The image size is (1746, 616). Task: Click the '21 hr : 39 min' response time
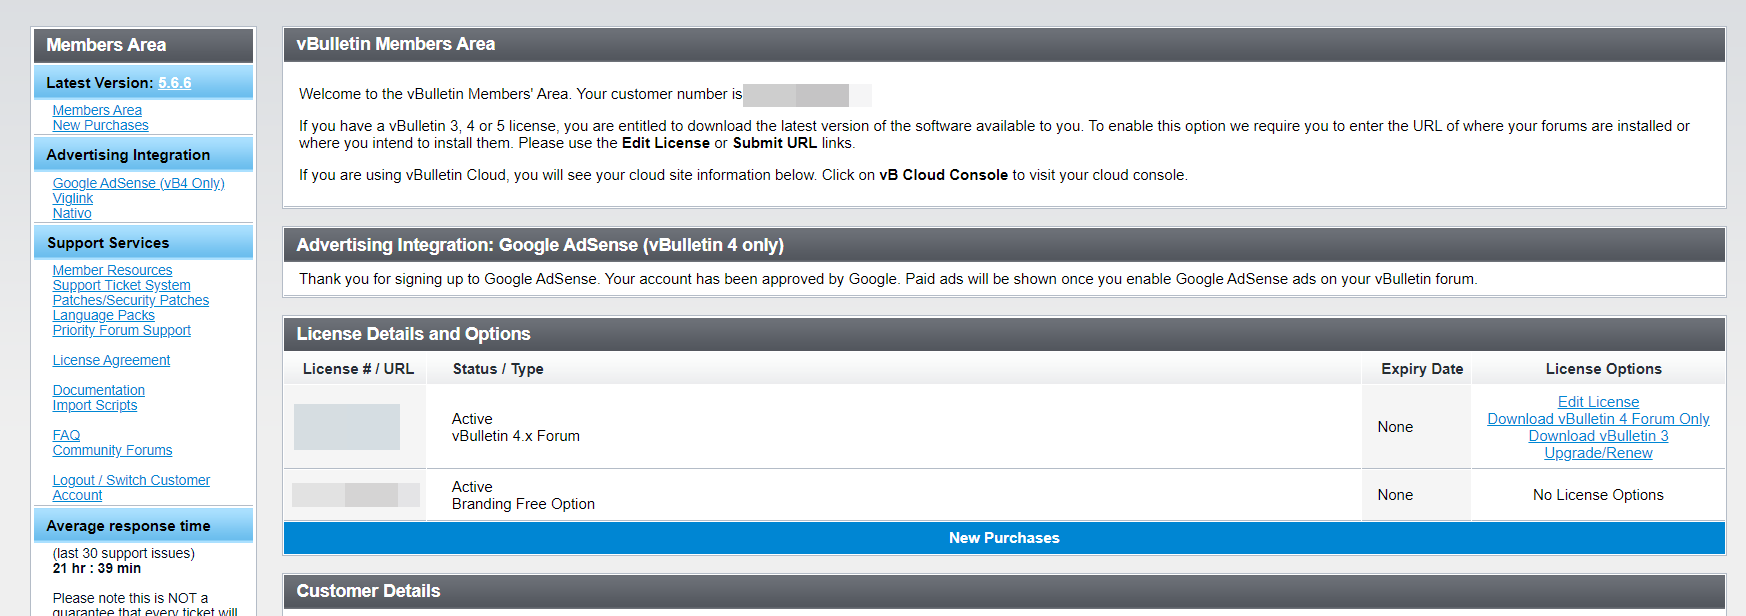click(97, 568)
